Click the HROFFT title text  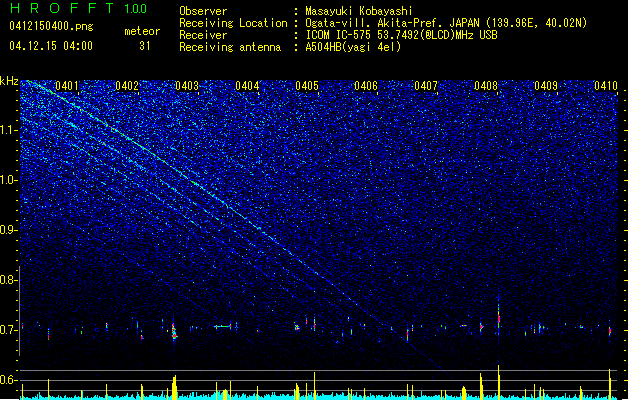[62, 8]
